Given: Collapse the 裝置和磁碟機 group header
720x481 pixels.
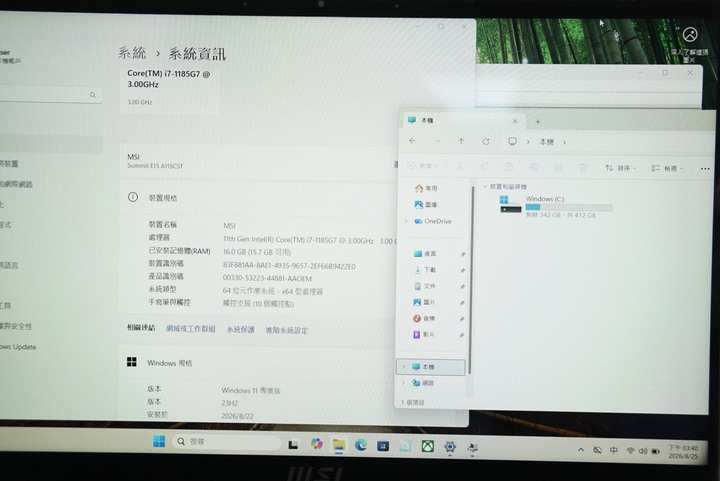Looking at the screenshot, I should pos(505,187).
